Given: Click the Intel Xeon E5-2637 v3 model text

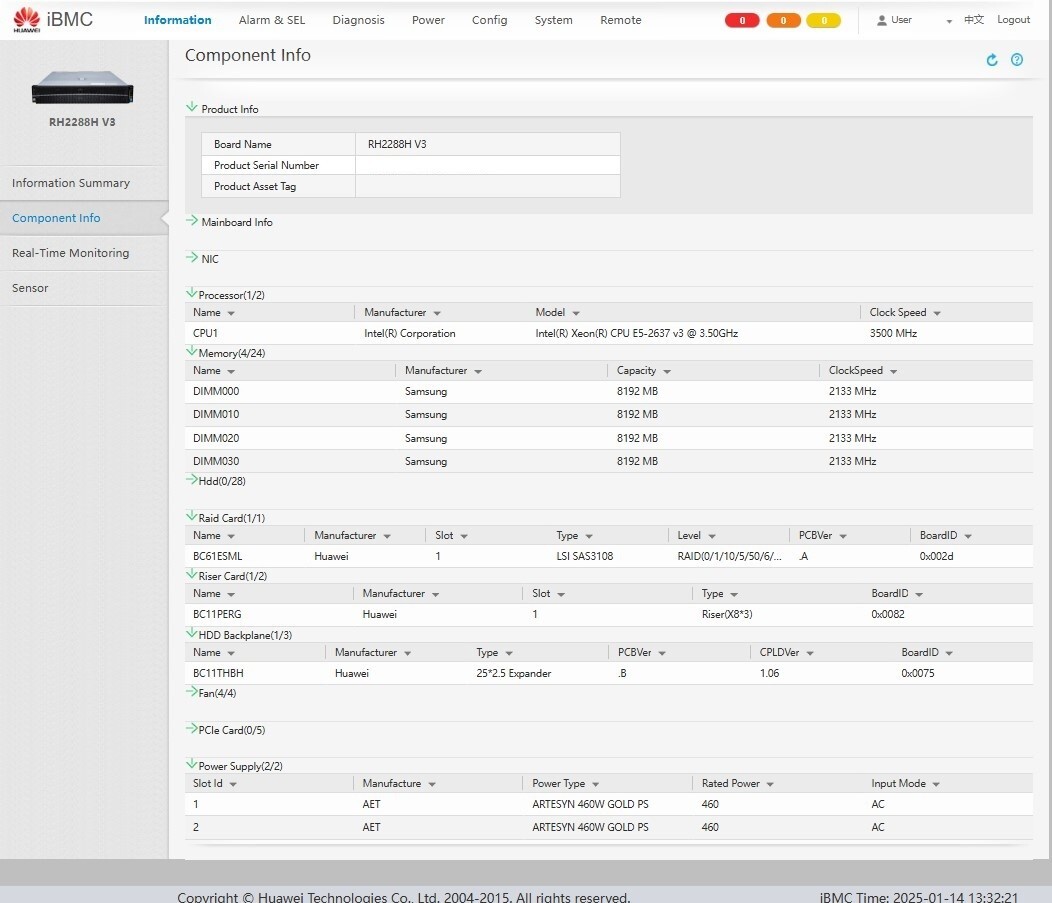Looking at the screenshot, I should point(637,333).
